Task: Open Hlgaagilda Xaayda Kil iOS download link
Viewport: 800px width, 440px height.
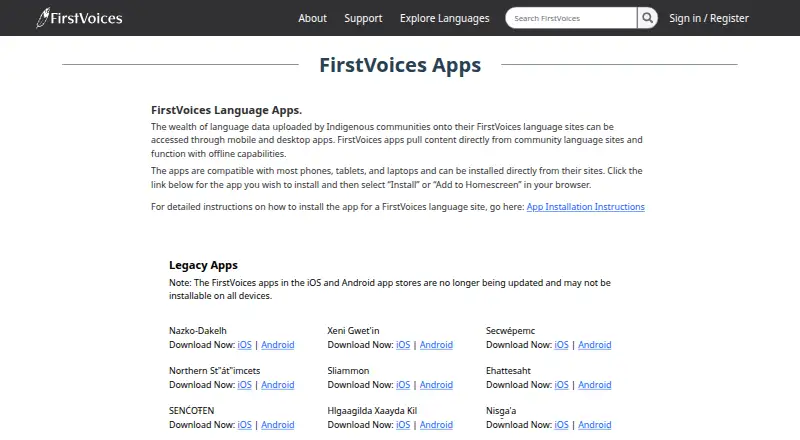Action: coord(403,424)
